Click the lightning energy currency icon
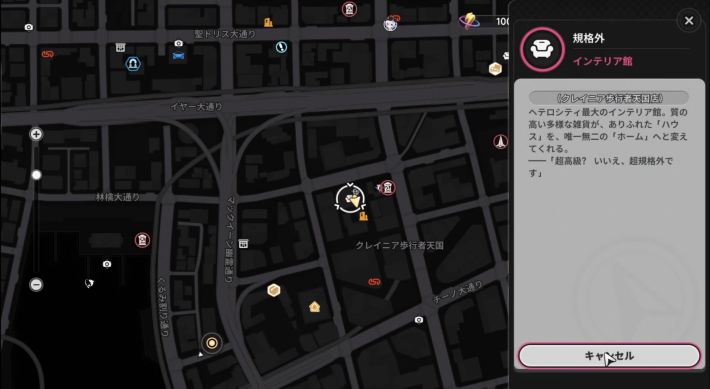Viewport: 710px width, 389px height. tap(470, 21)
